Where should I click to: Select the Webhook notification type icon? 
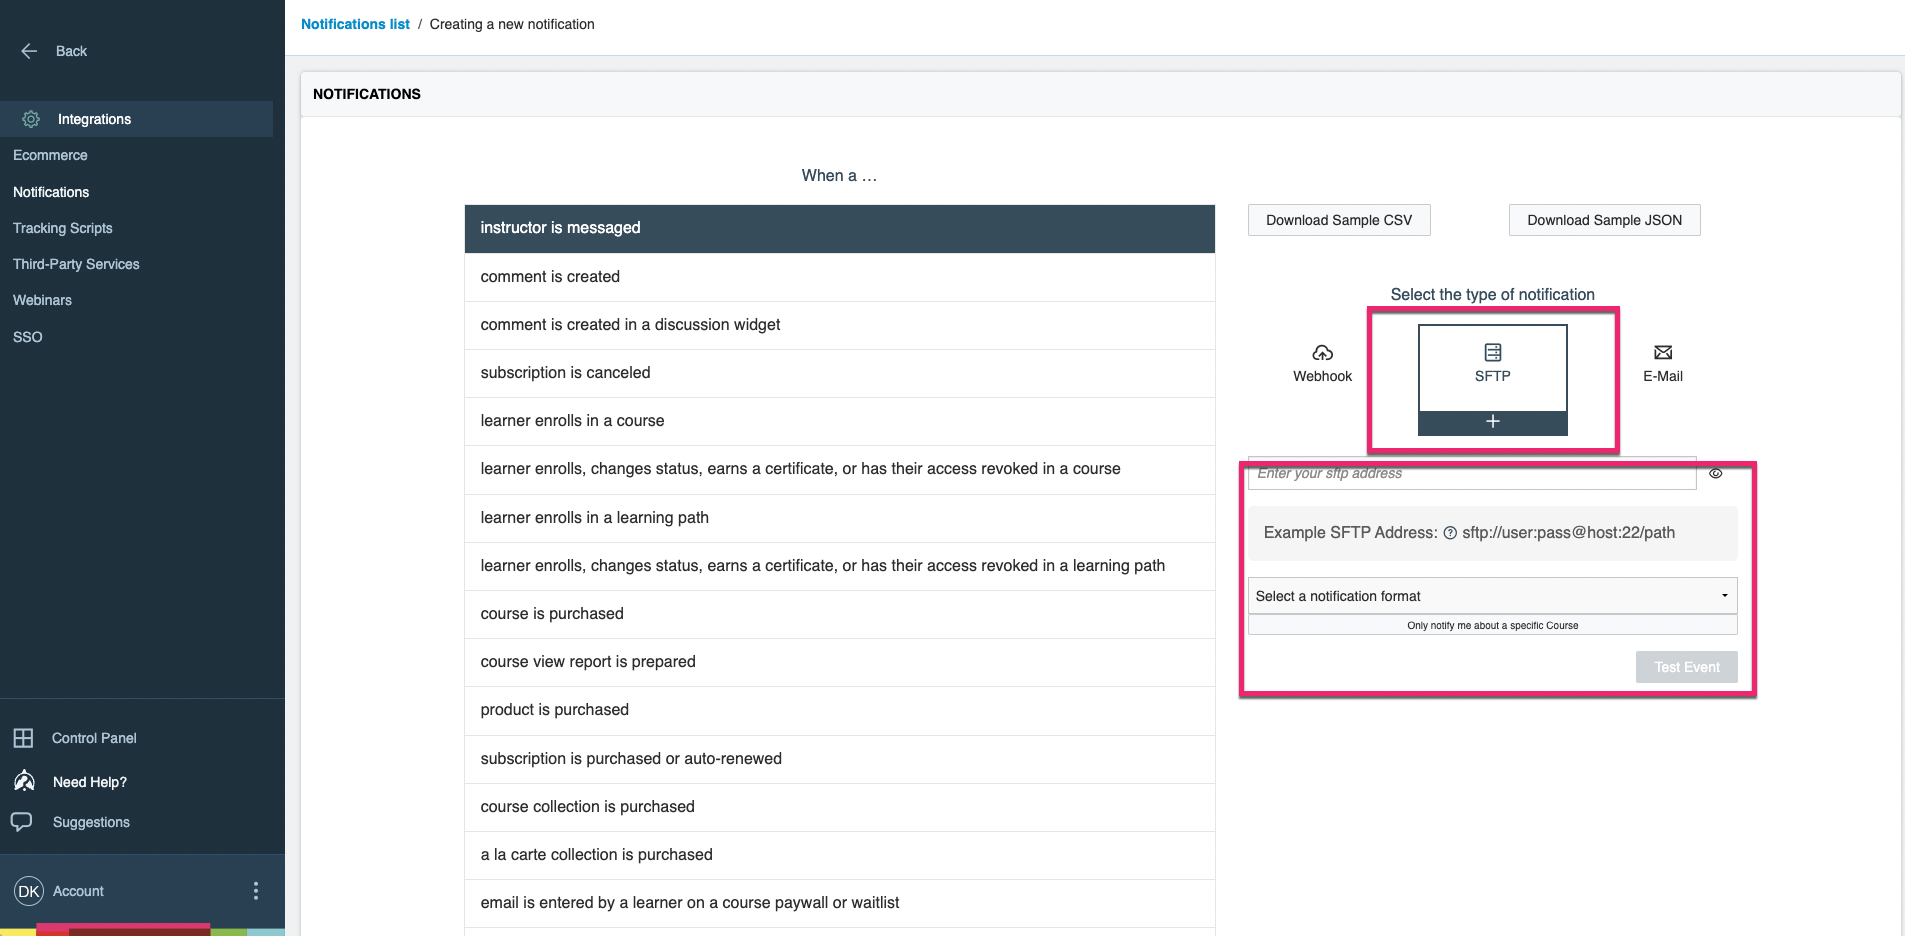(x=1322, y=361)
